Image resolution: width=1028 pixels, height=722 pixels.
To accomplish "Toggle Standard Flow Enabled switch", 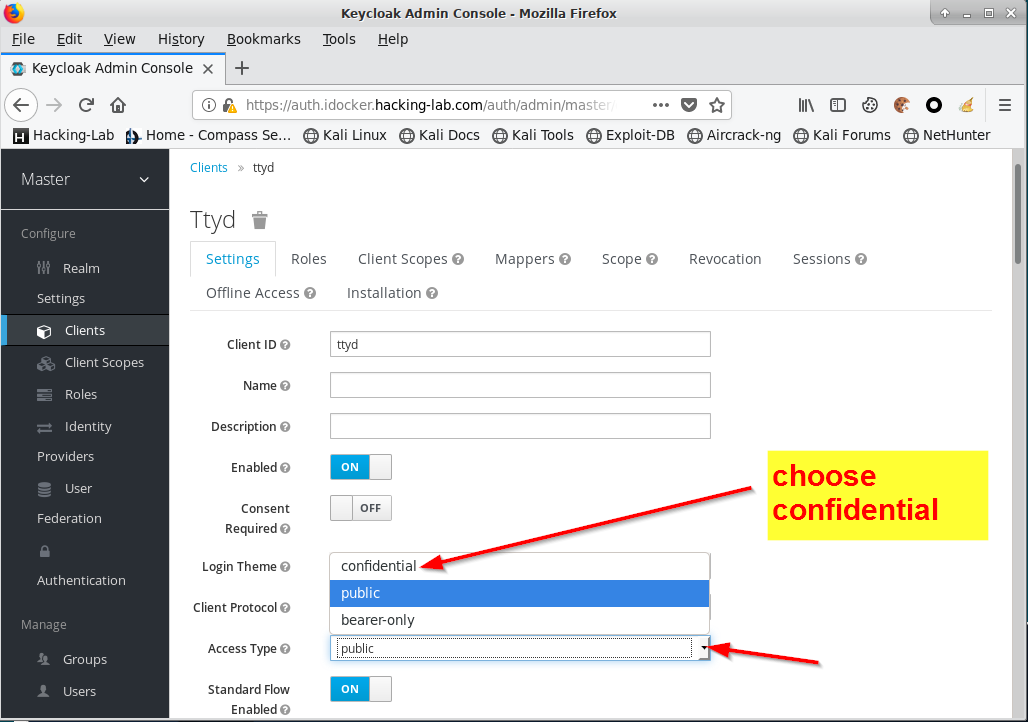I will [x=361, y=689].
